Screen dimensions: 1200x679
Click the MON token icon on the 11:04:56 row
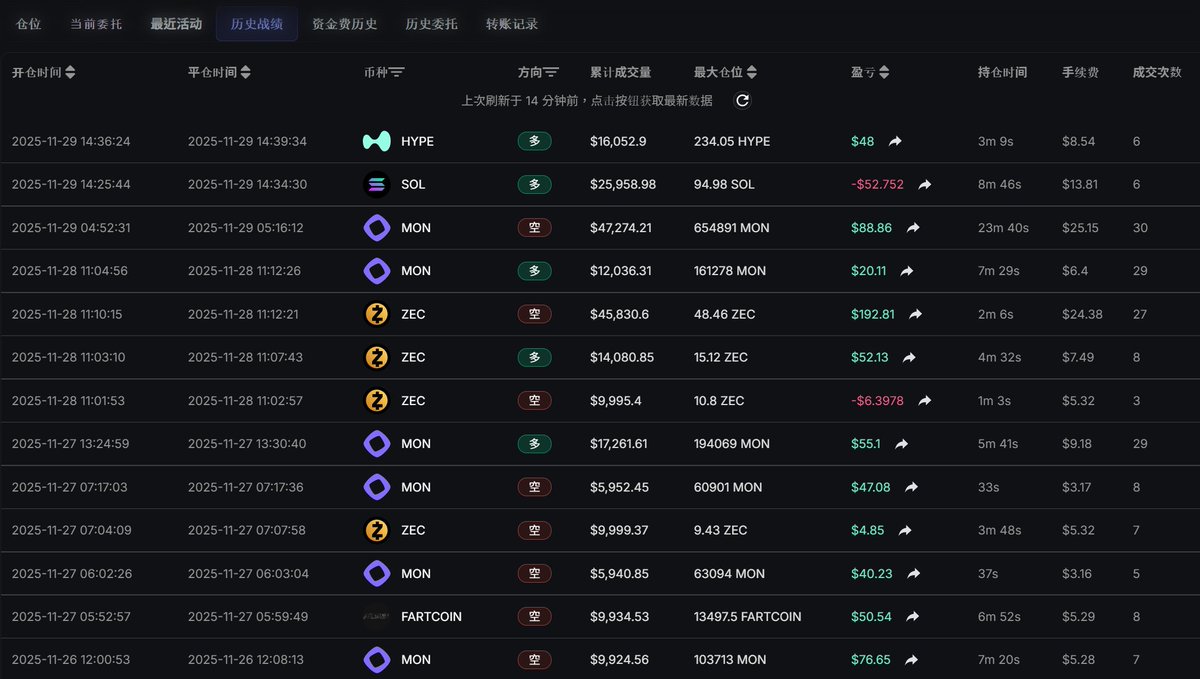[x=376, y=270]
